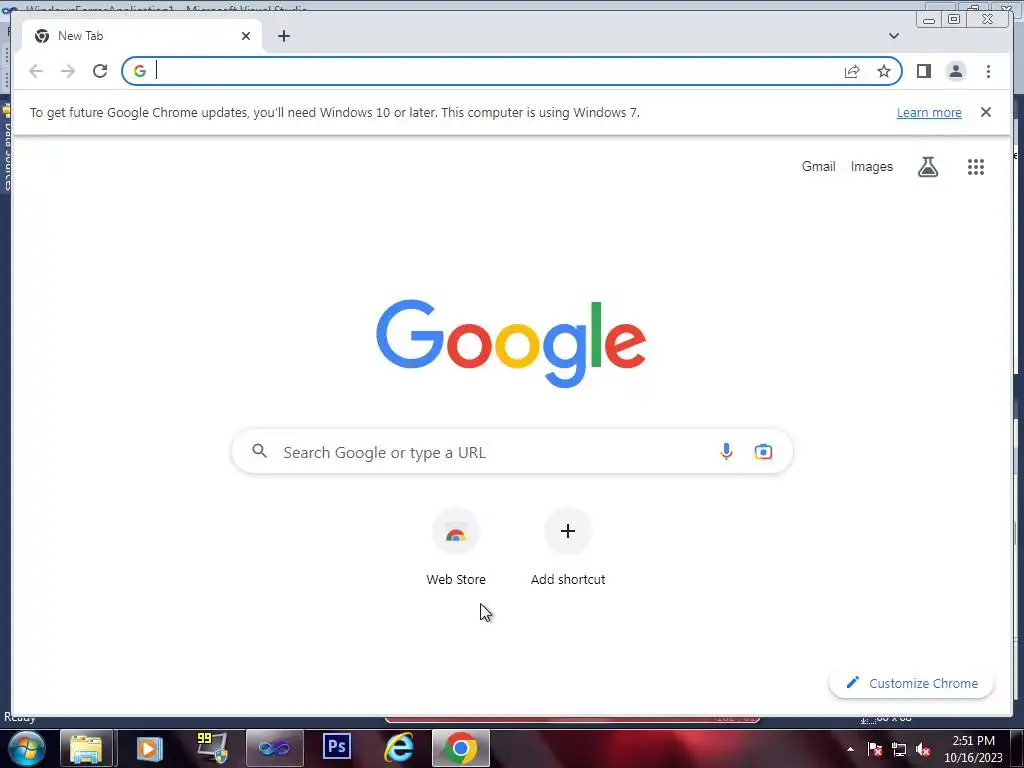Click the Chrome taskbar button
This screenshot has height=768, width=1024.
click(x=461, y=748)
